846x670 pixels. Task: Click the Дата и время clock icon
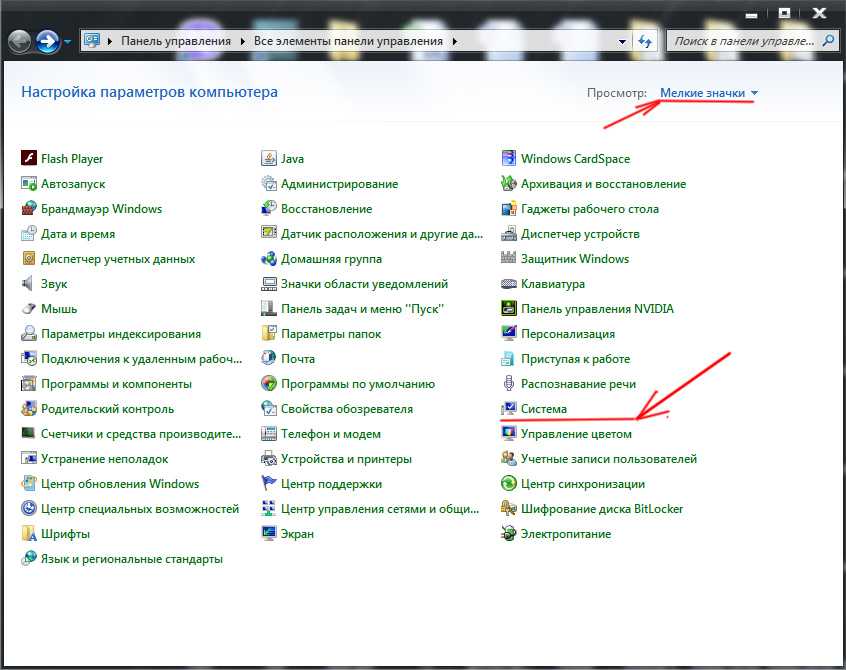coord(29,234)
